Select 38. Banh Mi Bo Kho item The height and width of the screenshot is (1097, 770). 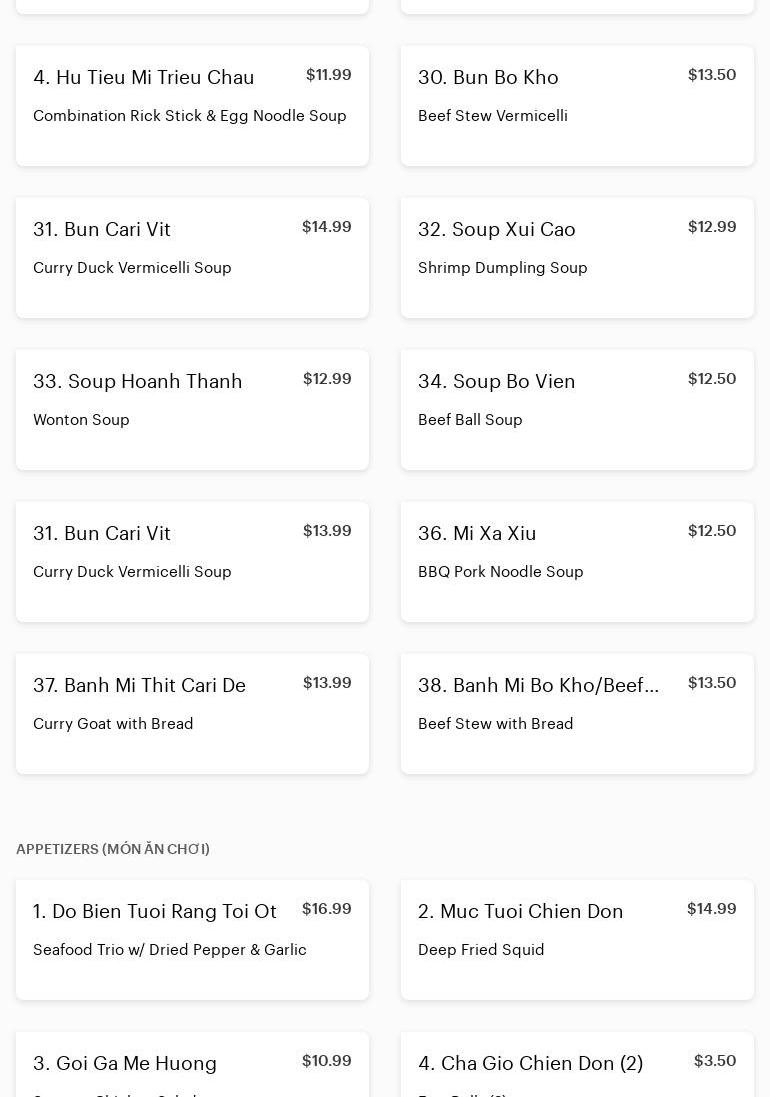(577, 713)
